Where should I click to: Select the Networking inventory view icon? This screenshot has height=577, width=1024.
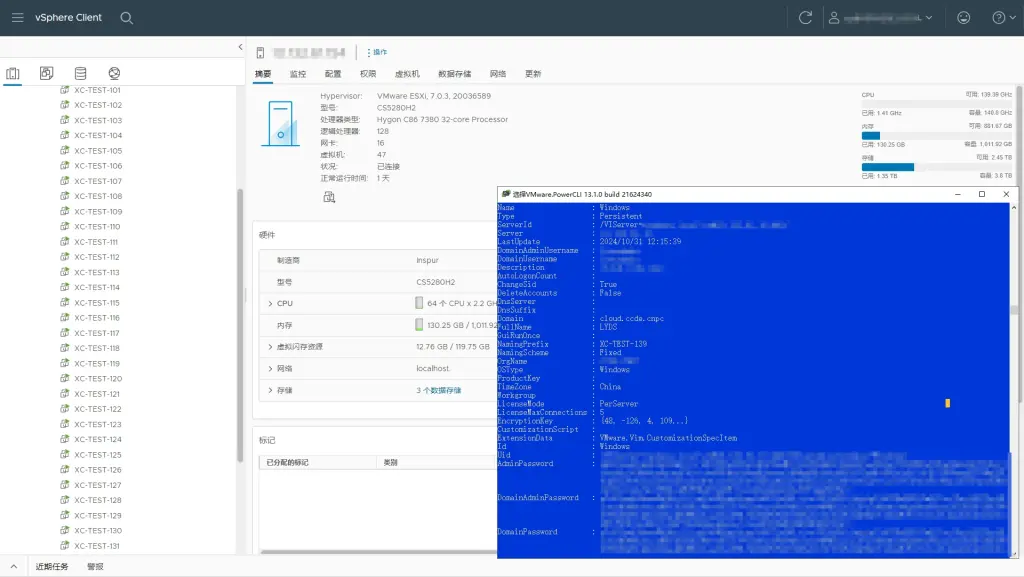click(x=115, y=73)
